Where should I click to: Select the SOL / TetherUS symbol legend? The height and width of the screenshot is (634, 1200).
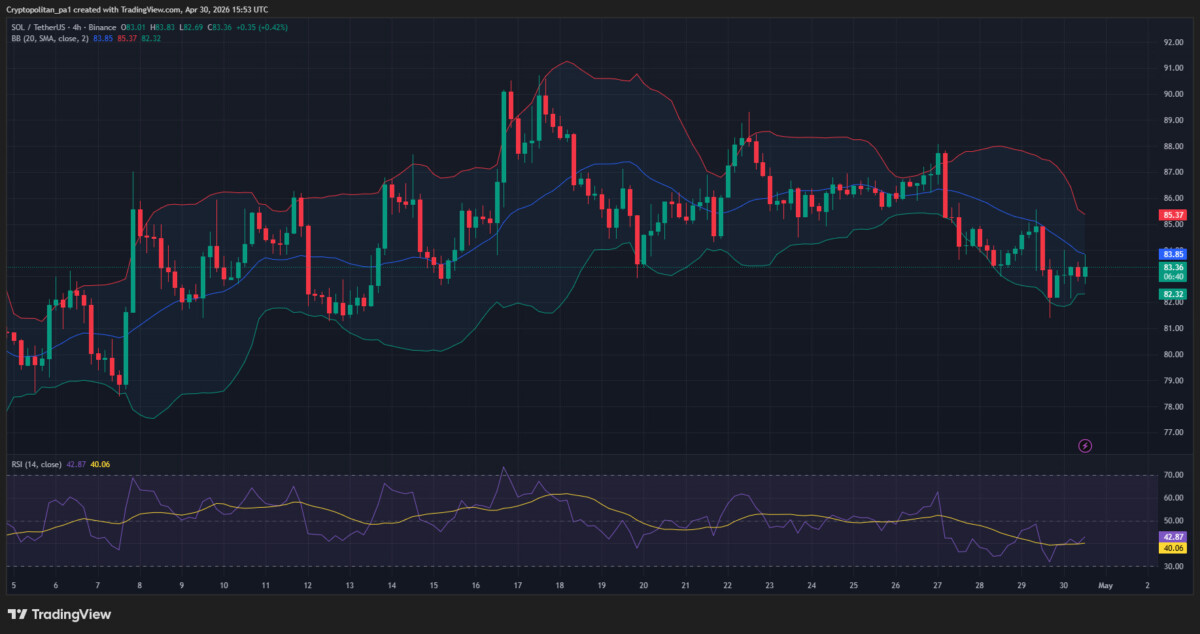click(x=45, y=27)
